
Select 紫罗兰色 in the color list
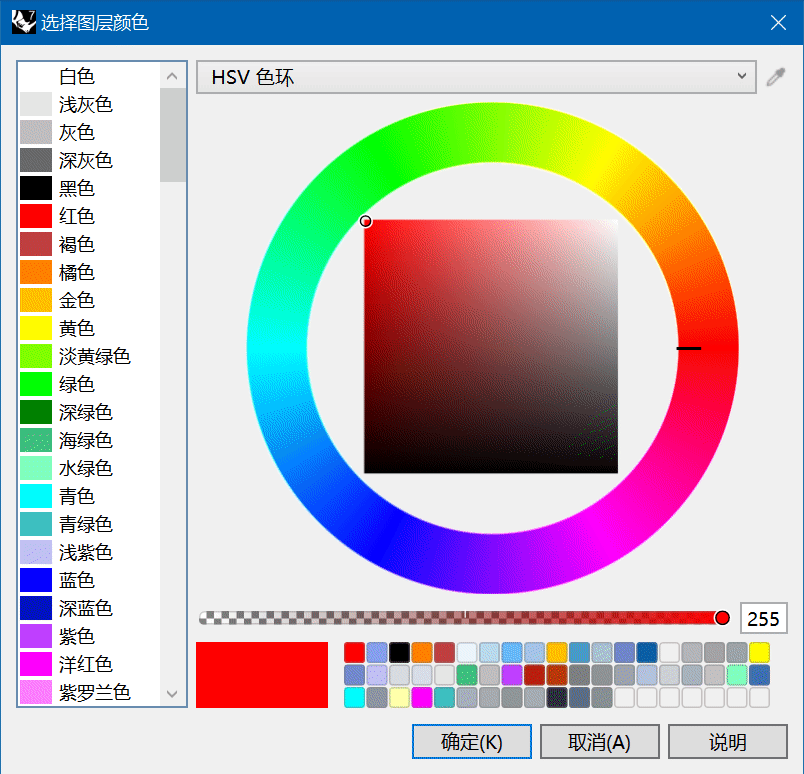[x=89, y=692]
